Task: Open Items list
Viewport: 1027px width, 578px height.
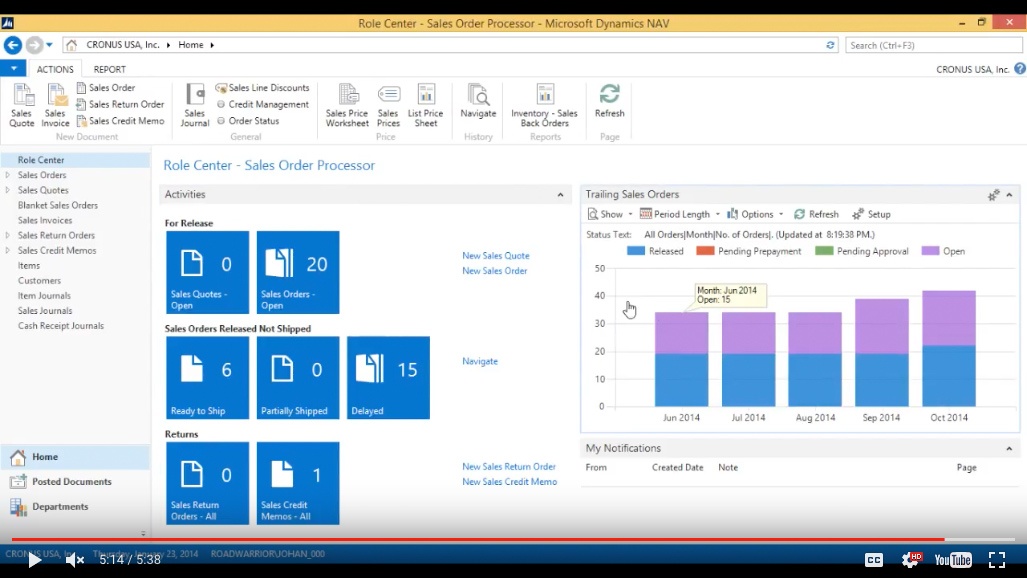Action: 29,265
